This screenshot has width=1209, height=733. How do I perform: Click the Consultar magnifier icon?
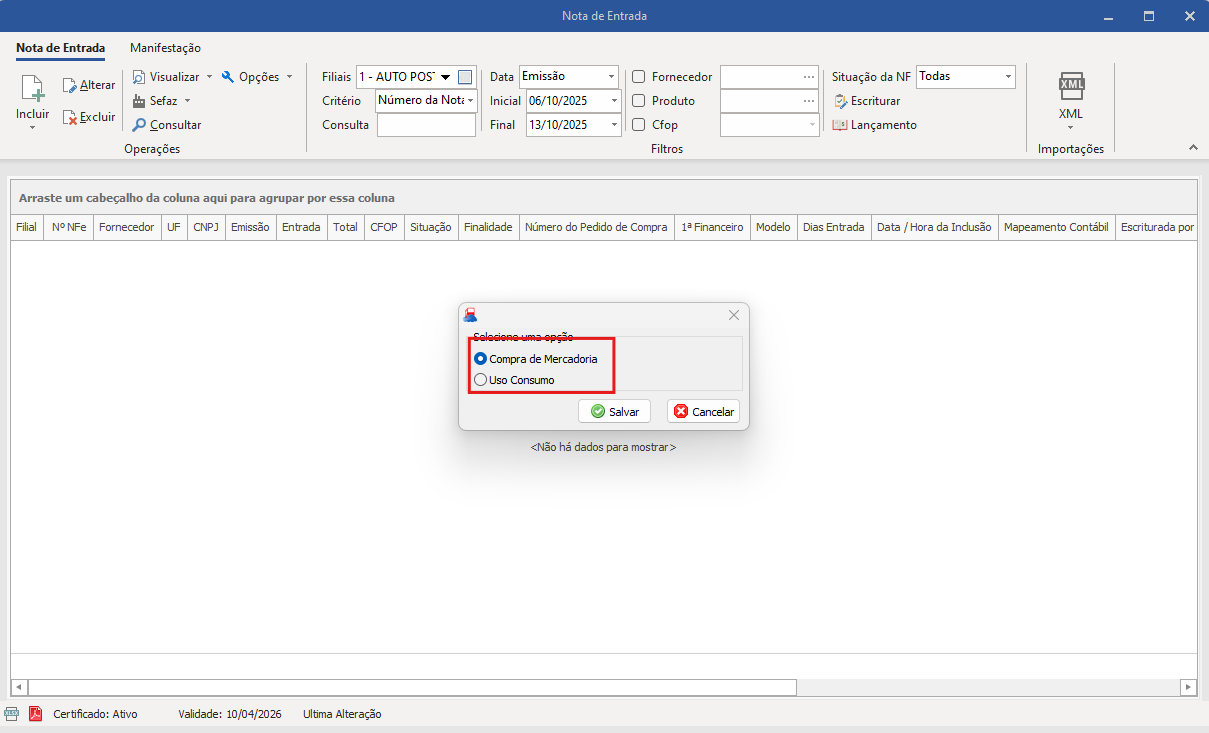pyautogui.click(x=140, y=125)
